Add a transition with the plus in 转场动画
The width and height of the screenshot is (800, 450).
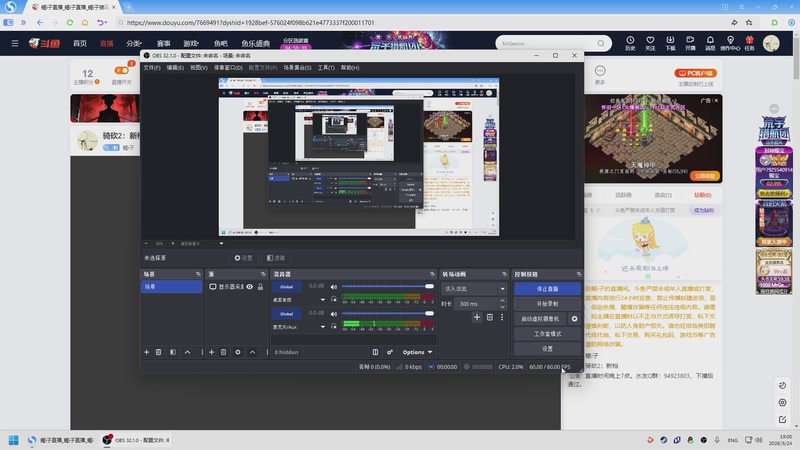[x=477, y=317]
